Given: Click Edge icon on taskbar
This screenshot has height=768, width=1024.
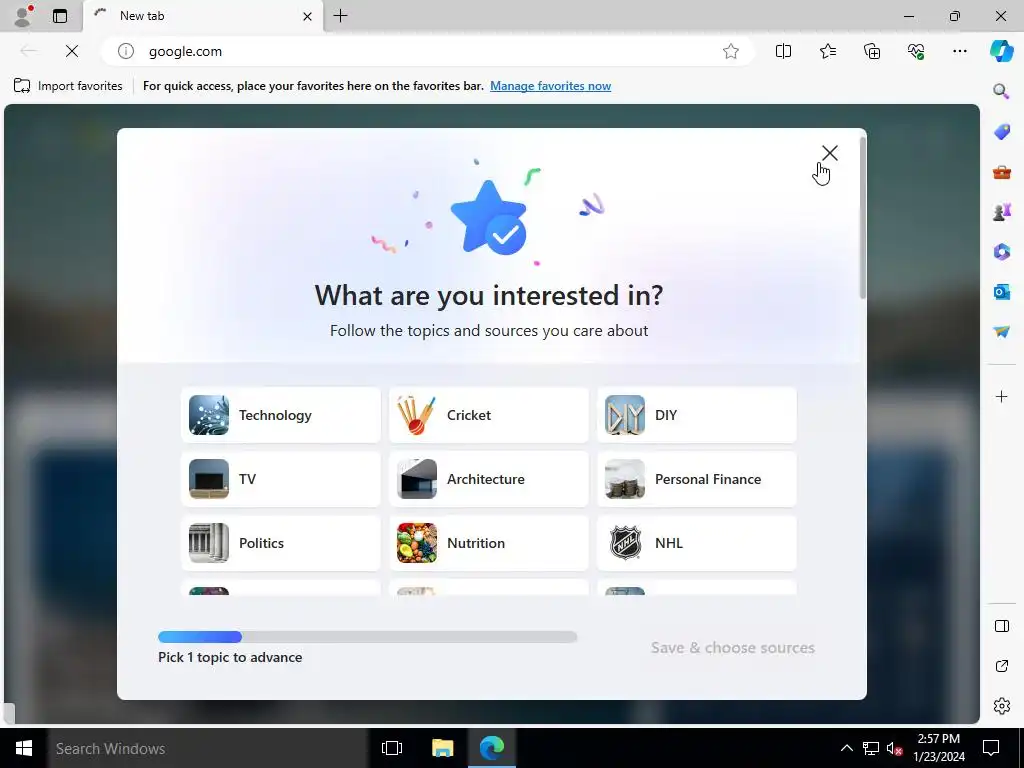Looking at the screenshot, I should (492, 748).
